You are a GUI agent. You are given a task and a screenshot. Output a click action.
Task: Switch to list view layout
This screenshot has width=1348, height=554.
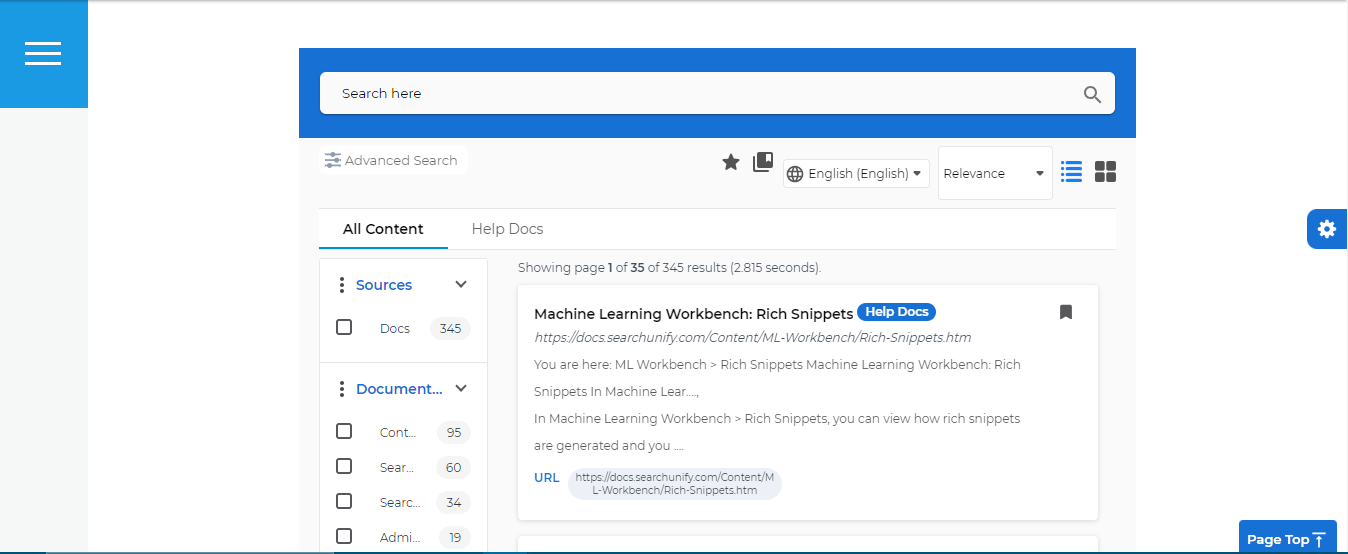(1071, 172)
